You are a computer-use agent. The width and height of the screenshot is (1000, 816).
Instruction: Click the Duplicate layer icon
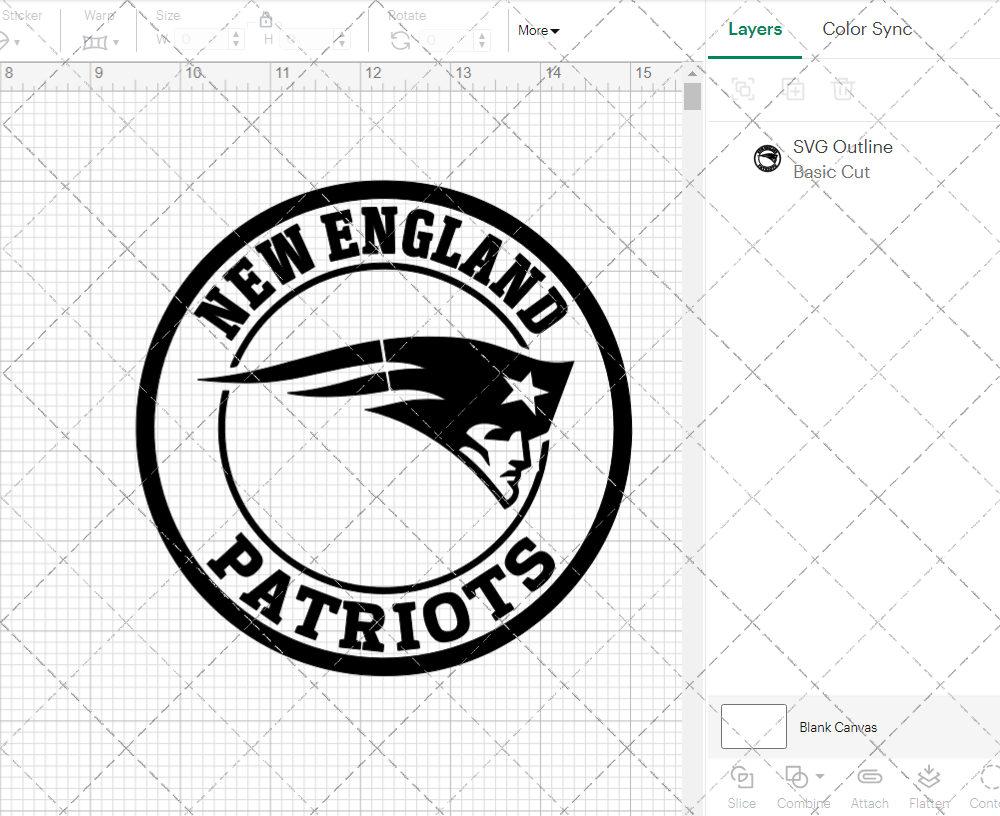tap(794, 89)
